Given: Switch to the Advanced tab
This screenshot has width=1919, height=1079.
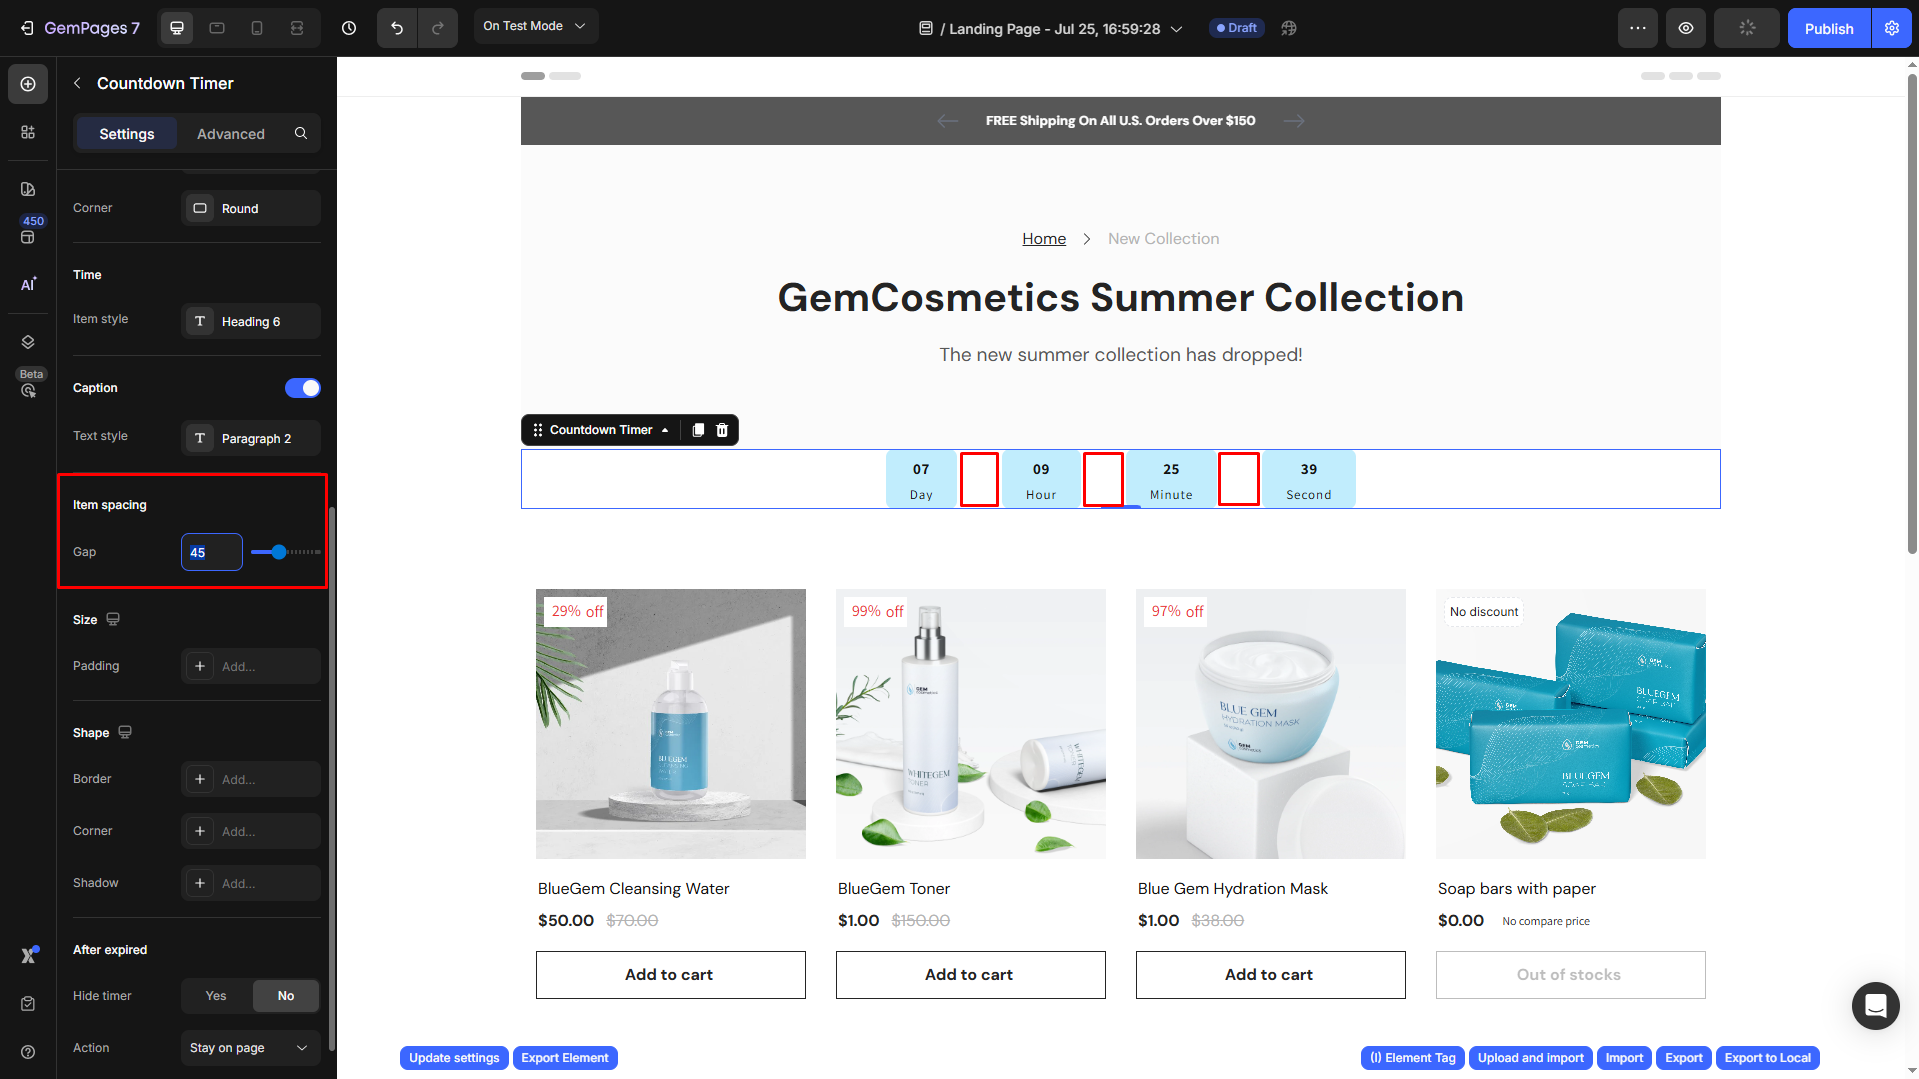Looking at the screenshot, I should [231, 134].
